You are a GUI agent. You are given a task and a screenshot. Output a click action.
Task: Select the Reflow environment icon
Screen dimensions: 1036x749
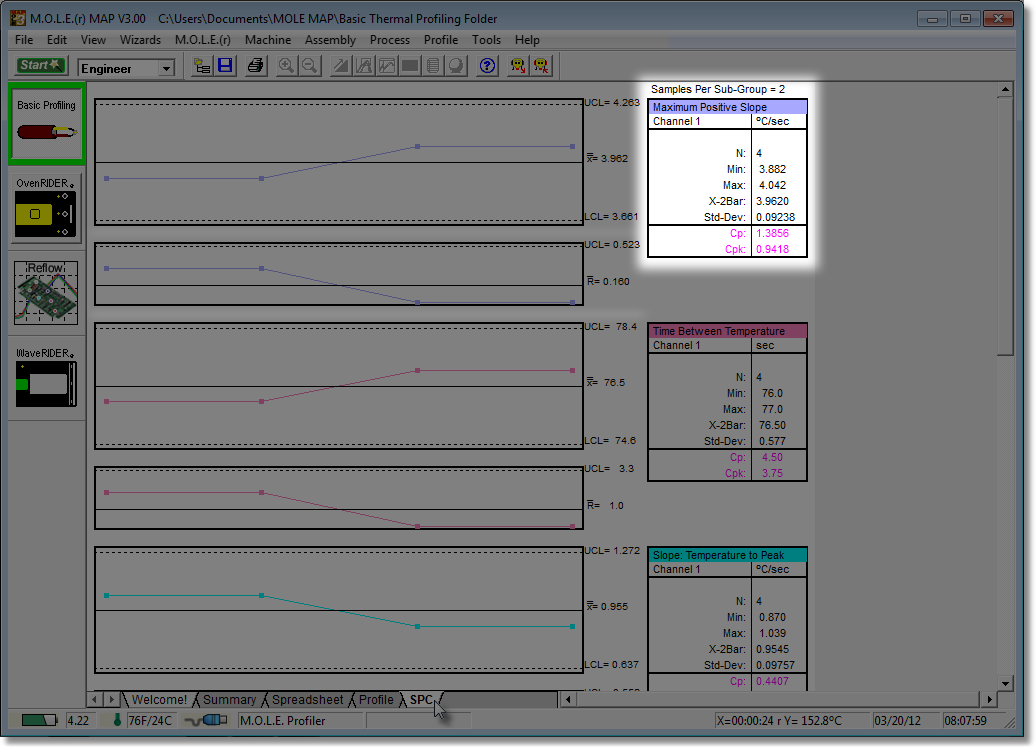pyautogui.click(x=46, y=293)
